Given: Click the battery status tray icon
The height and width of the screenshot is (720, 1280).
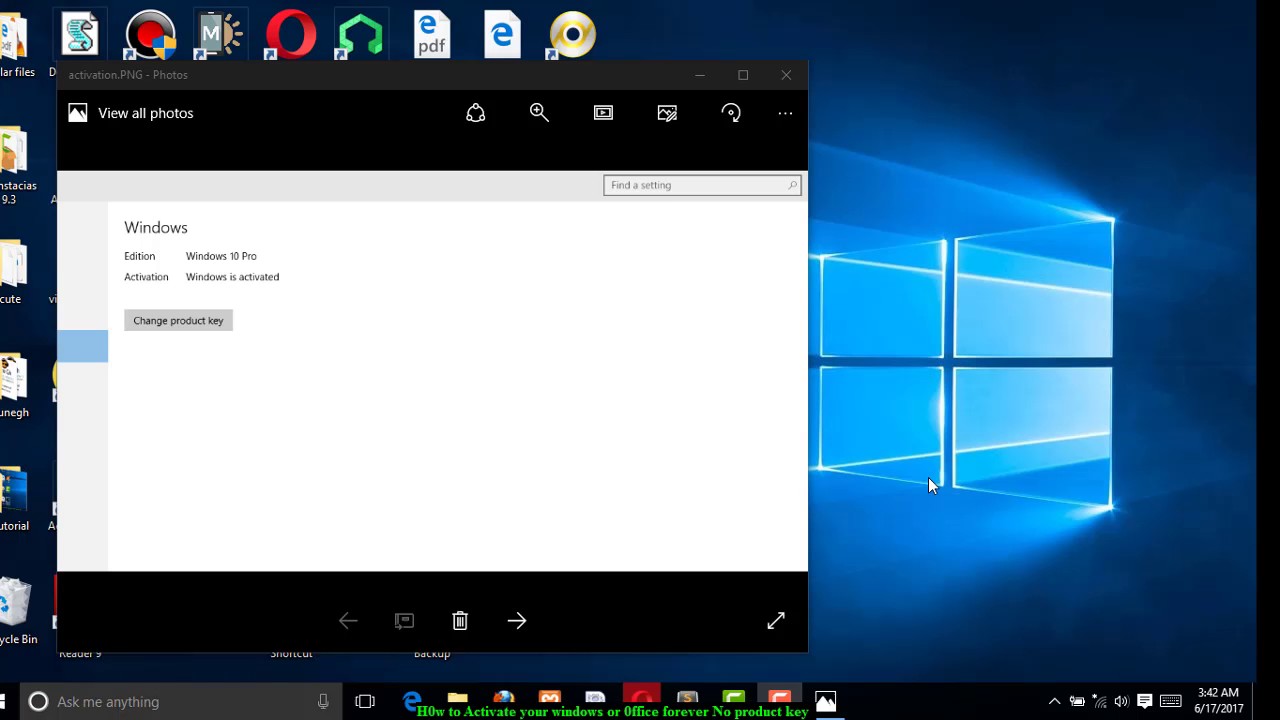Looking at the screenshot, I should tap(1077, 702).
